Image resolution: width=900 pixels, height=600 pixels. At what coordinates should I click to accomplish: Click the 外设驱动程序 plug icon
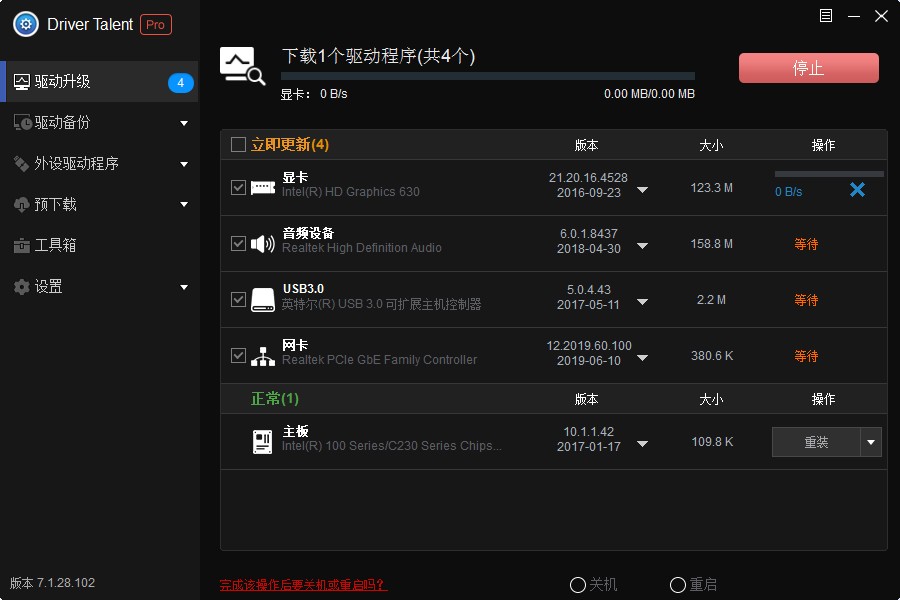[21, 164]
